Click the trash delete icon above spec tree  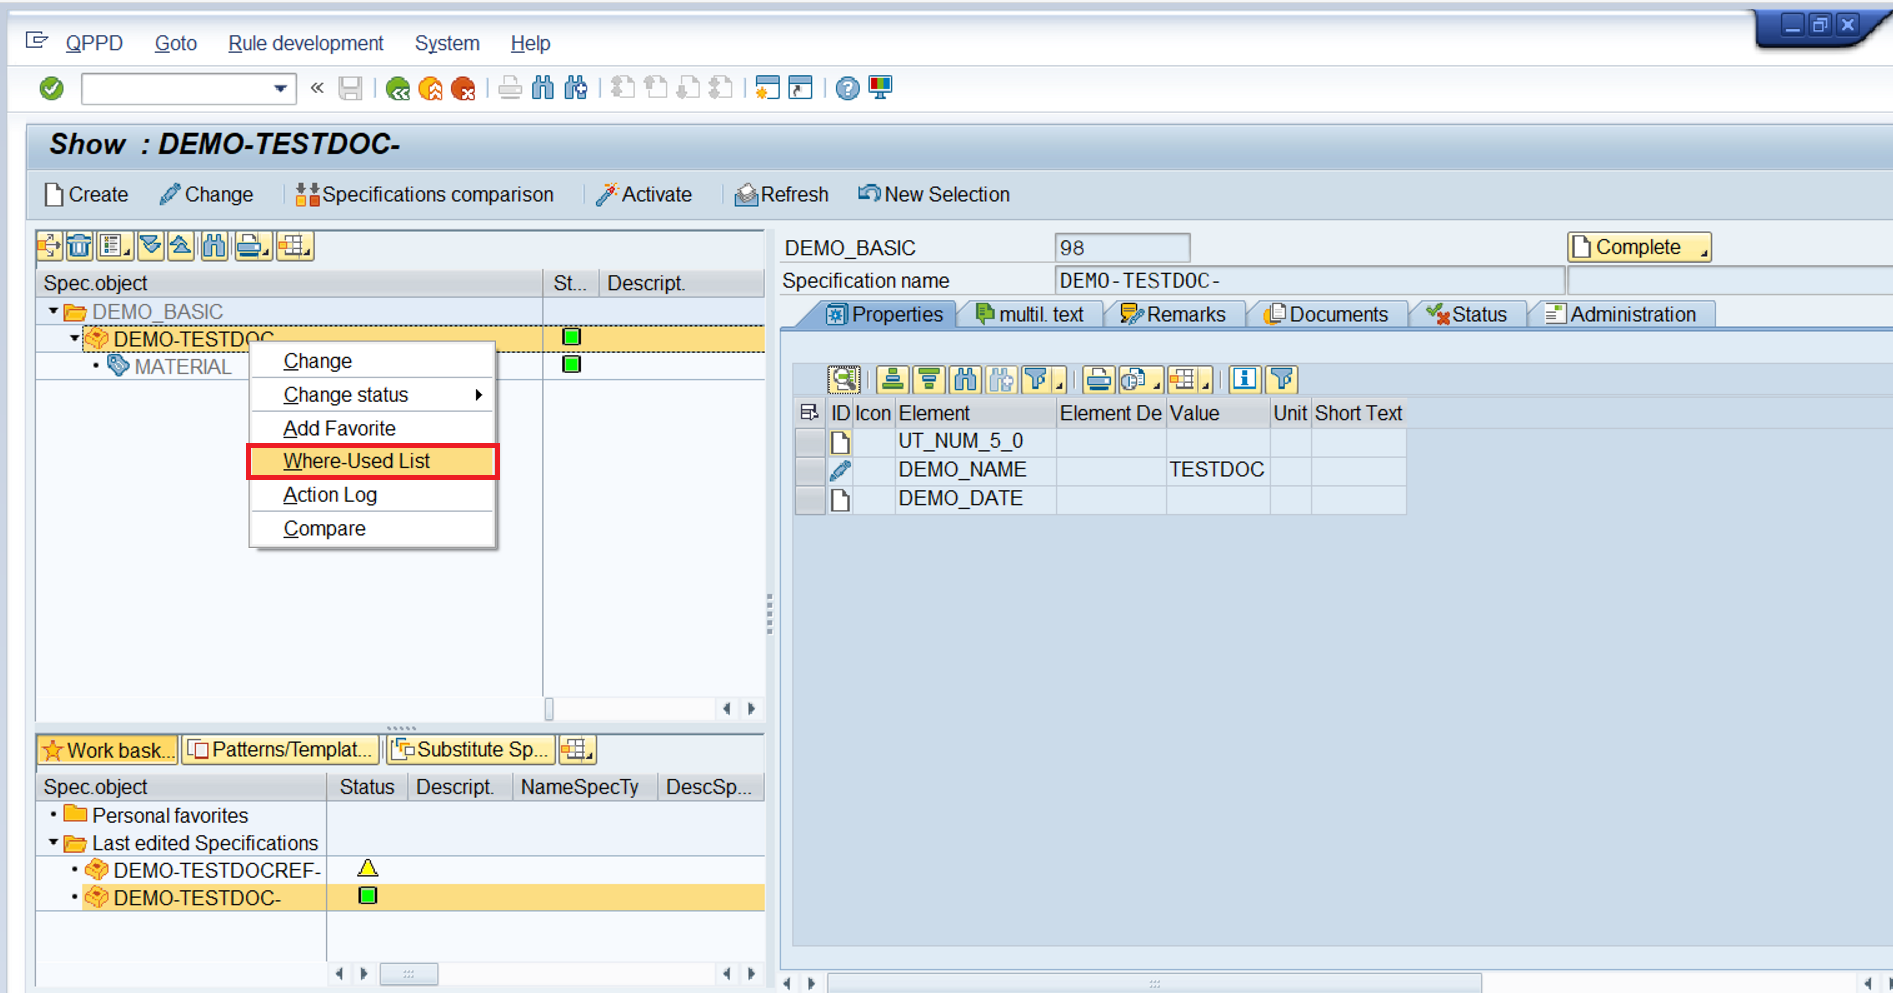tap(80, 246)
